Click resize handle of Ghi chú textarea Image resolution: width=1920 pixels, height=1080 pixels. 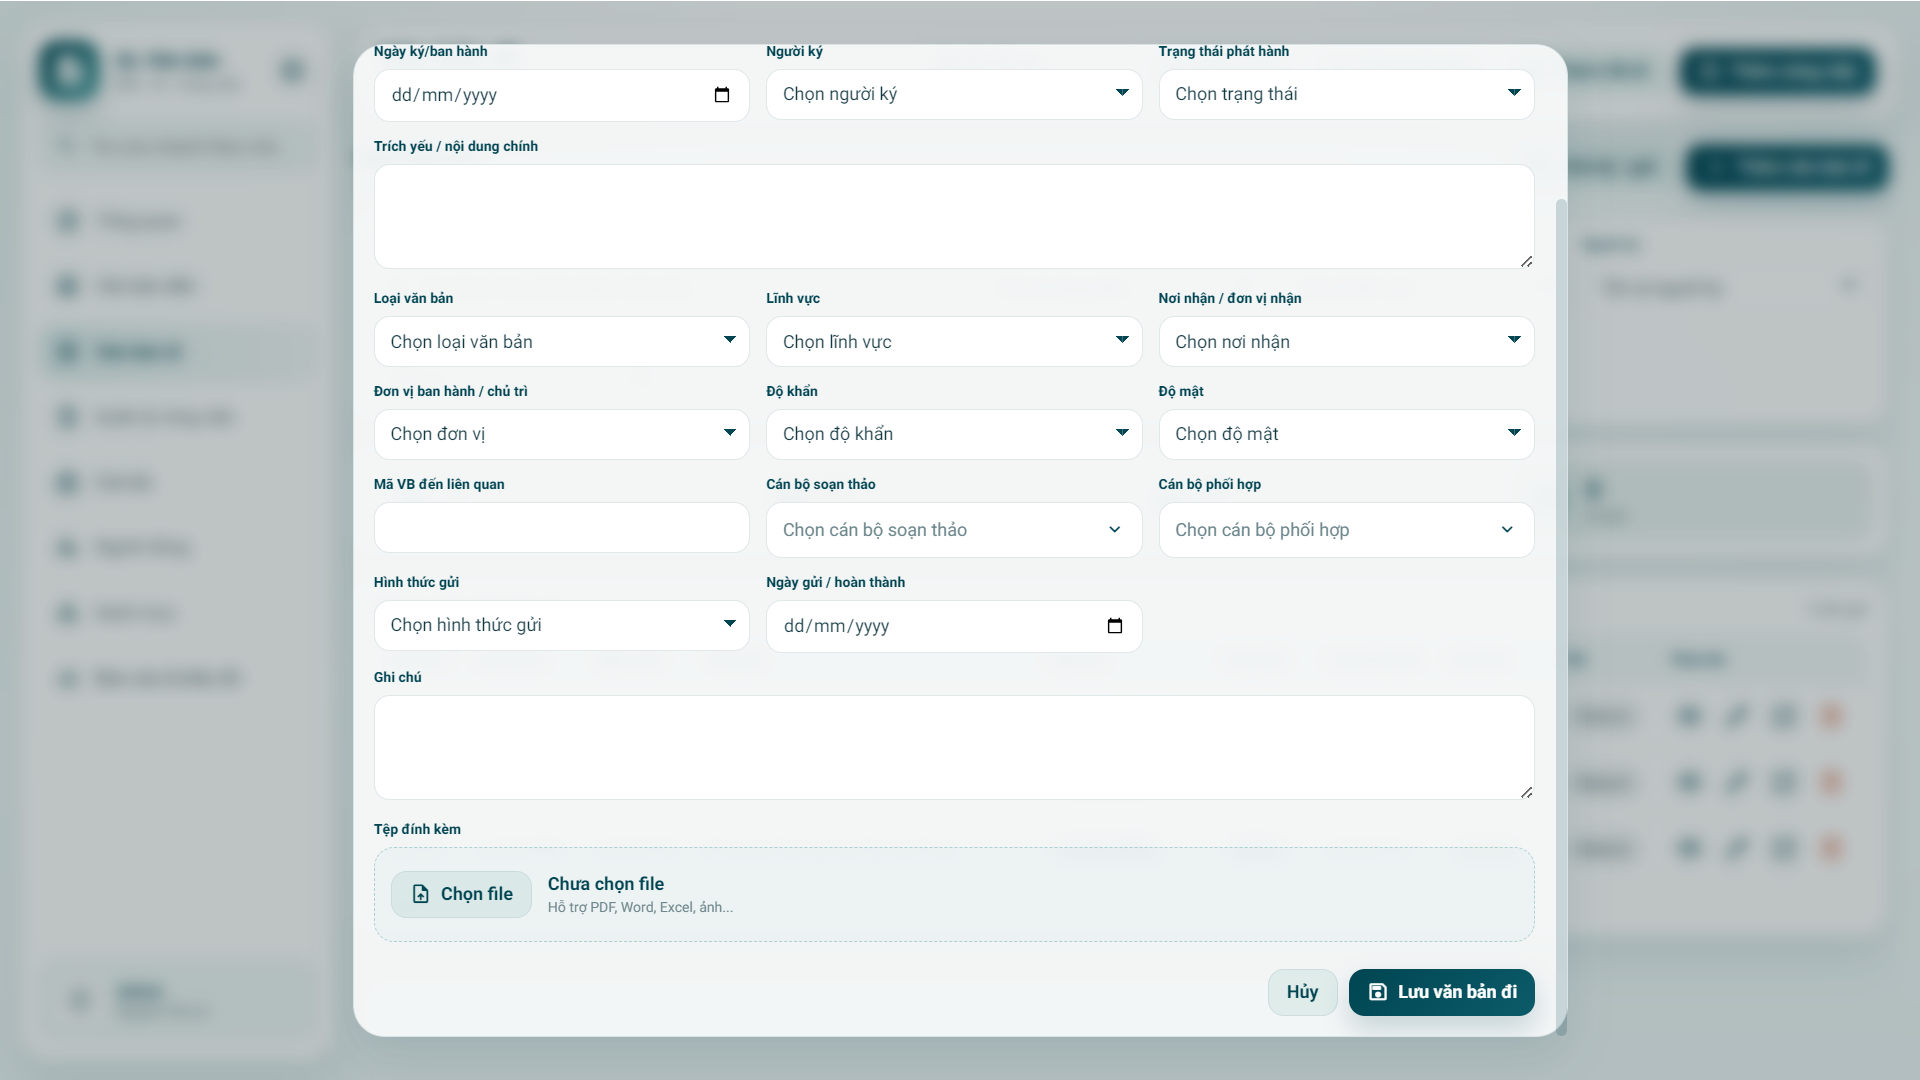click(x=1526, y=792)
